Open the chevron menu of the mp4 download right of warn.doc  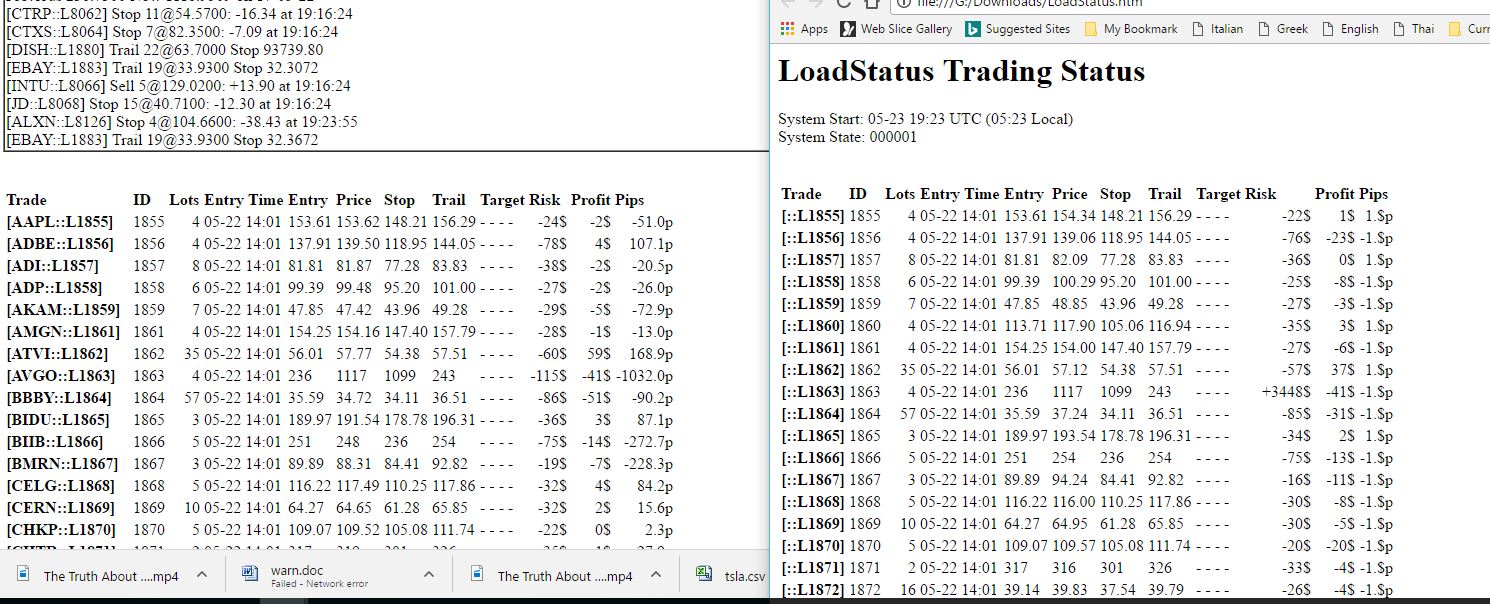(656, 575)
